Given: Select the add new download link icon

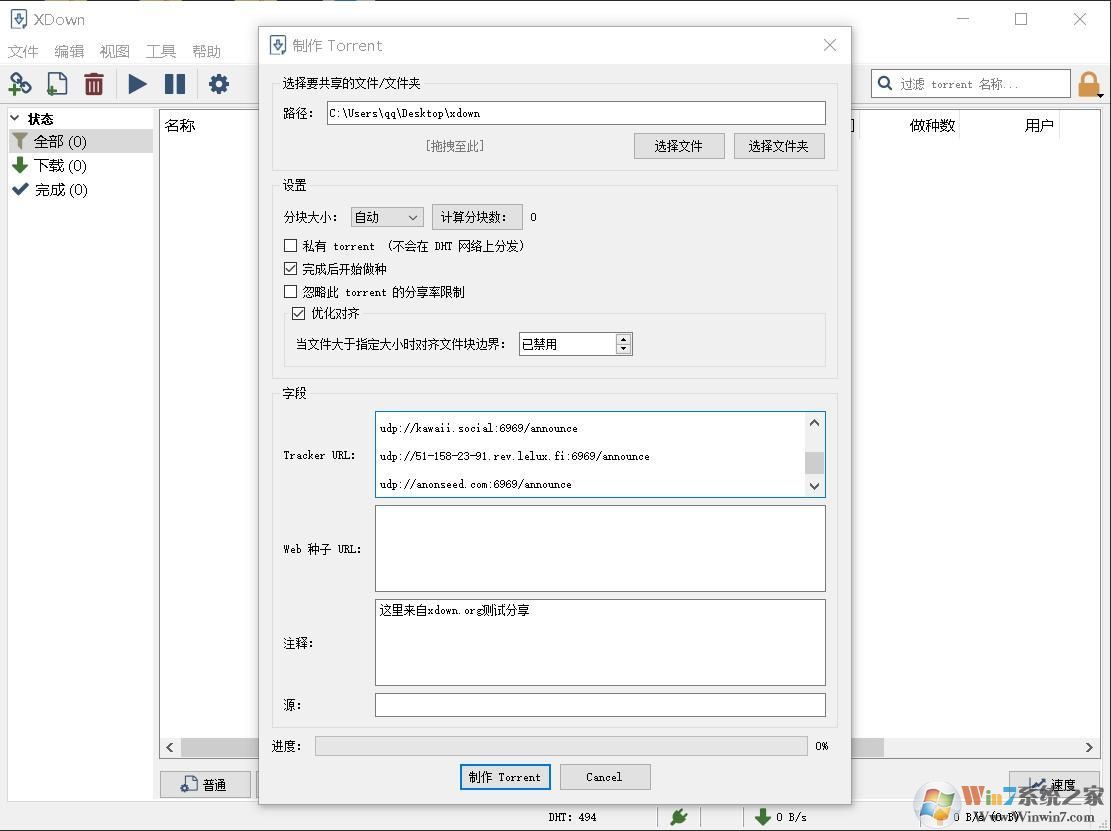Looking at the screenshot, I should tap(20, 84).
